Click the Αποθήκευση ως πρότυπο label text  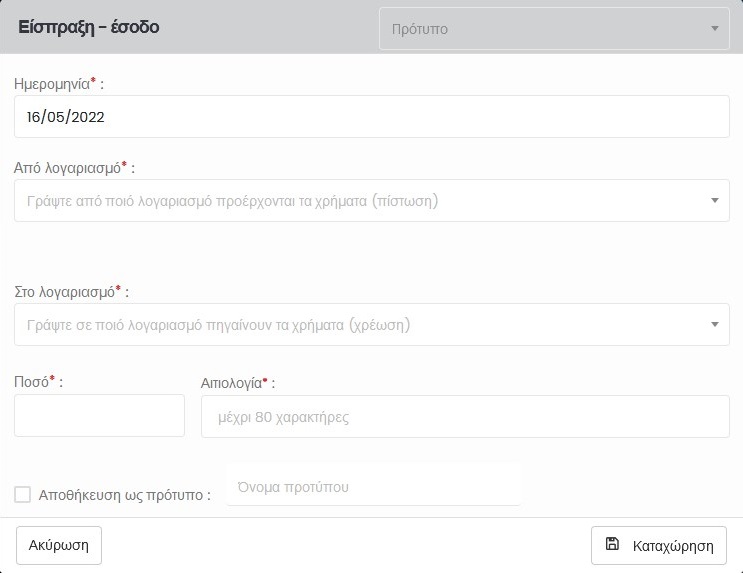tap(124, 494)
